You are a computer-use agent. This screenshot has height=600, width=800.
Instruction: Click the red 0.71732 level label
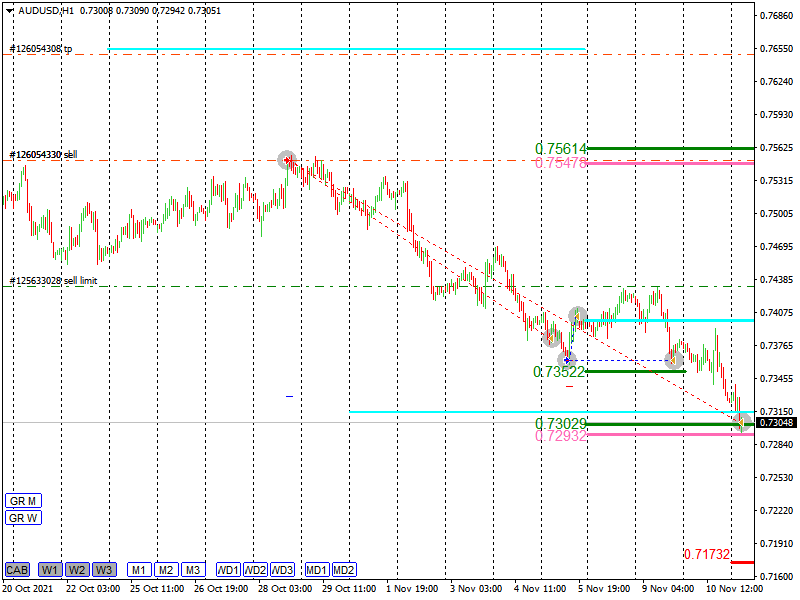pyautogui.click(x=707, y=554)
